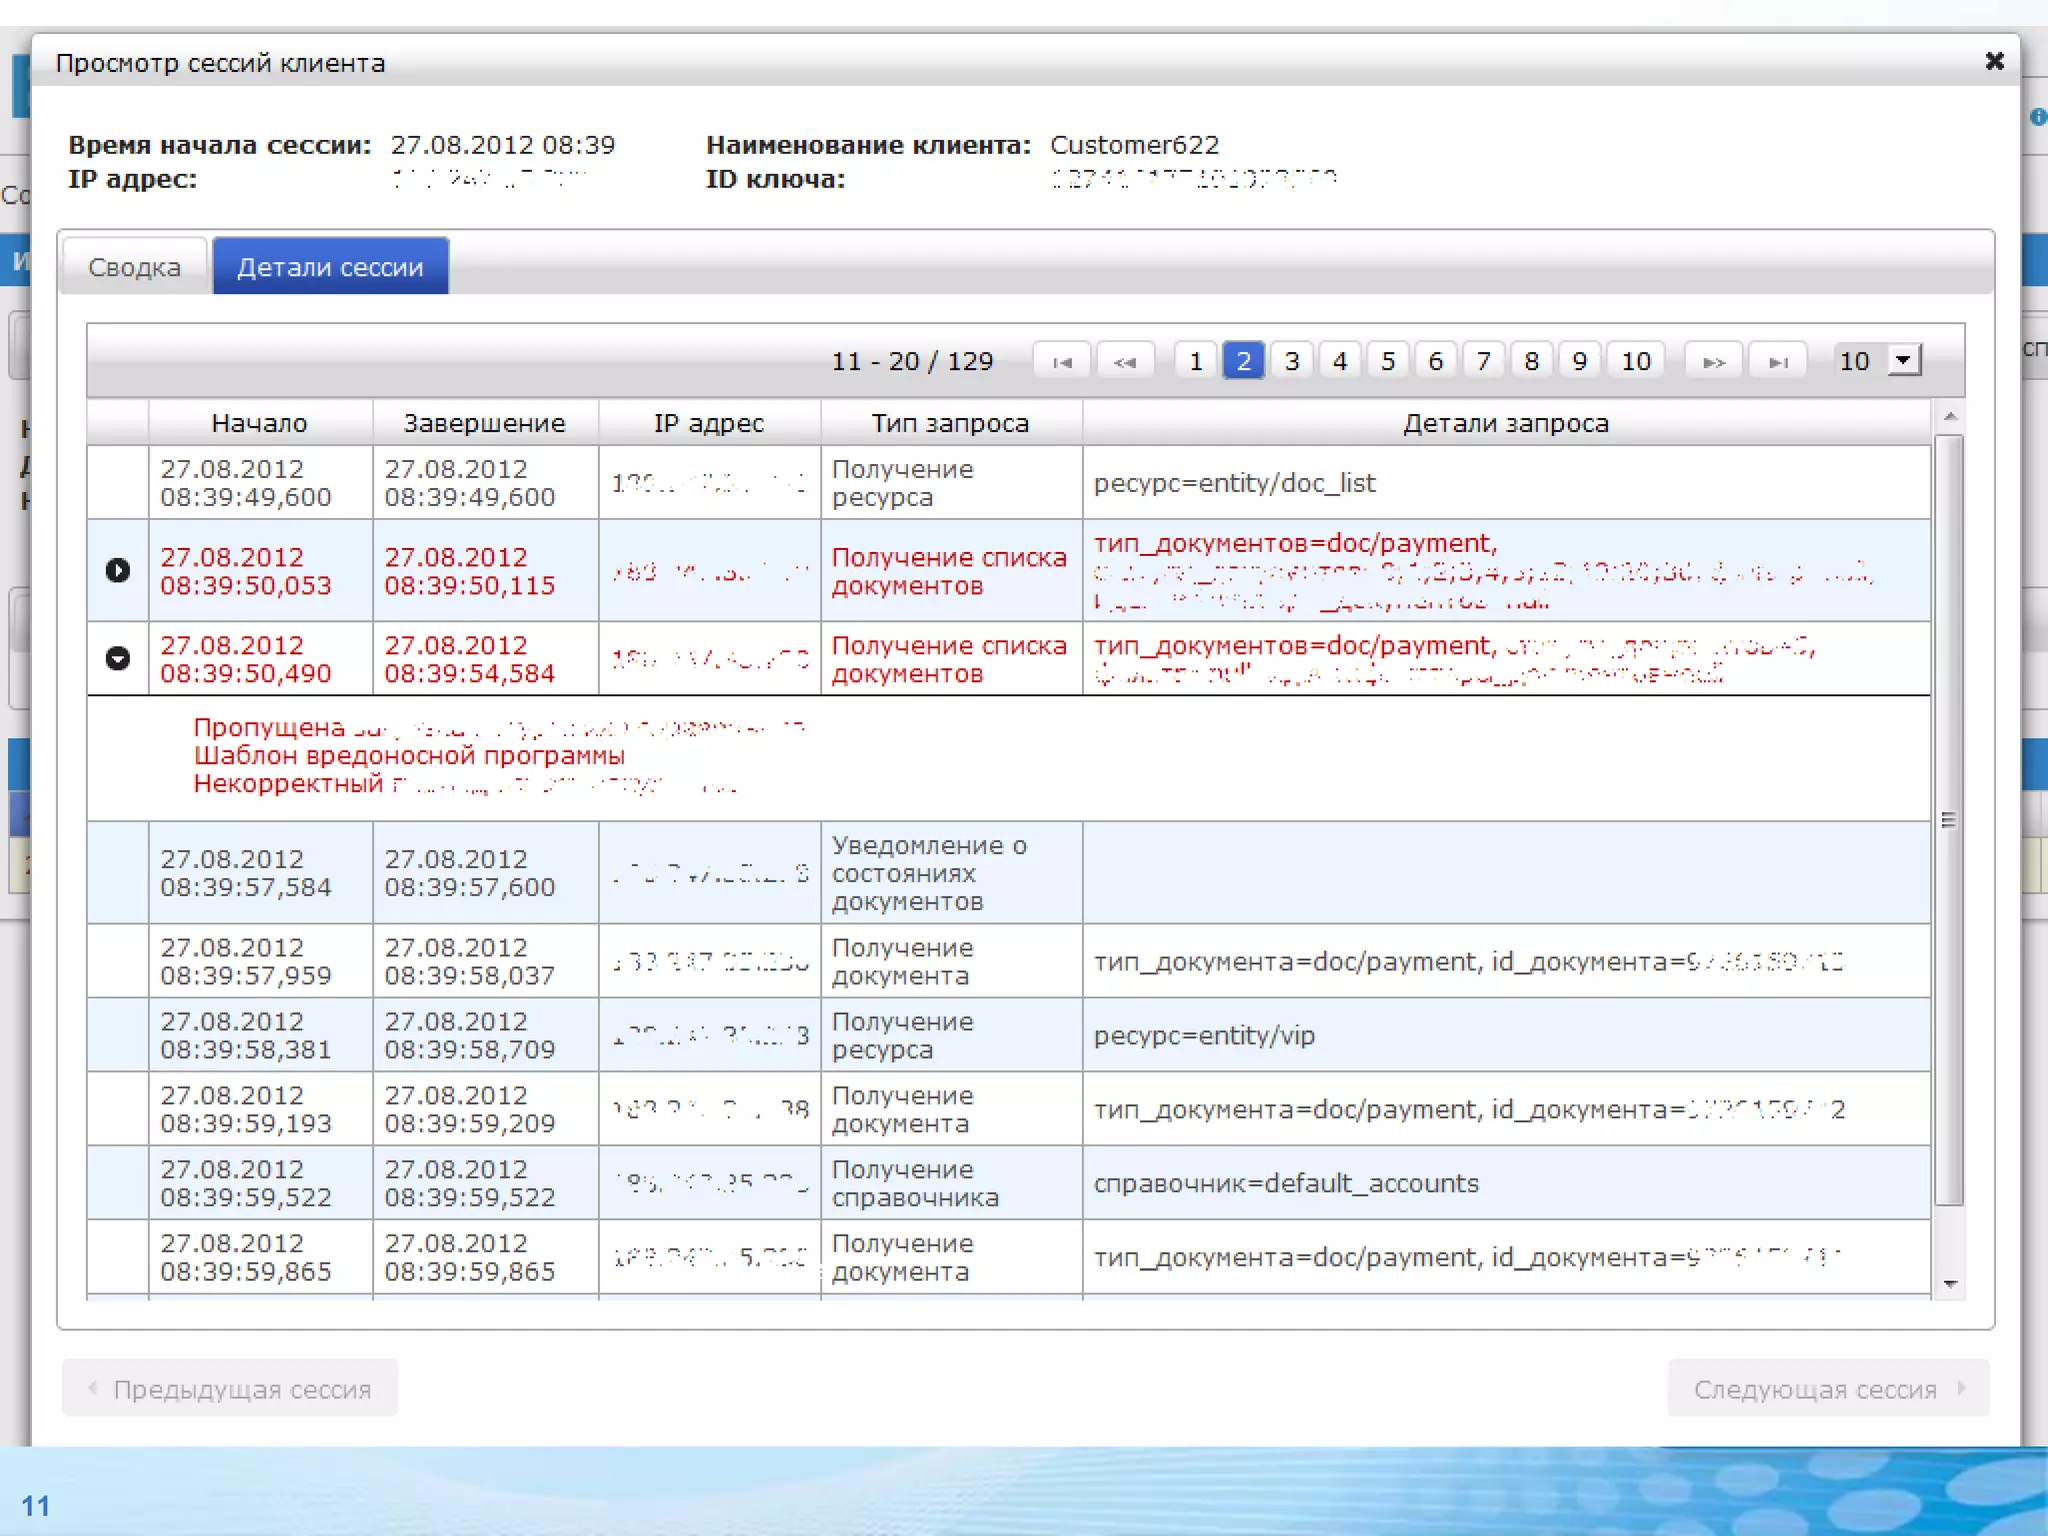
Task: Collapse the 08:39:50,490 document list row
Action: [x=118, y=658]
